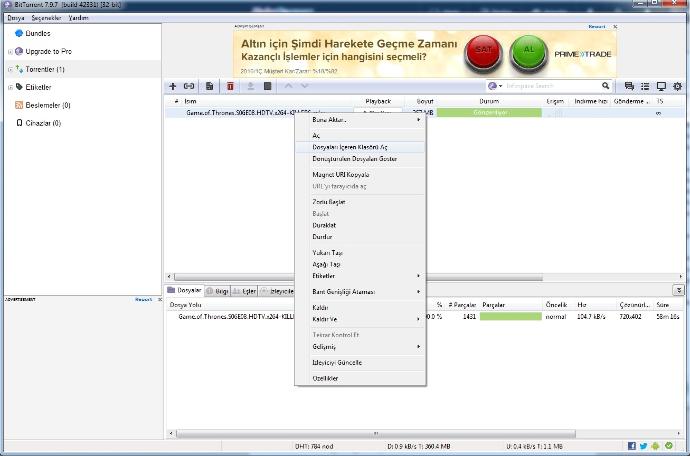Viewport: 690px width, 456px height.
Task: Open the Bunu Aktar submenu
Action: 360,120
